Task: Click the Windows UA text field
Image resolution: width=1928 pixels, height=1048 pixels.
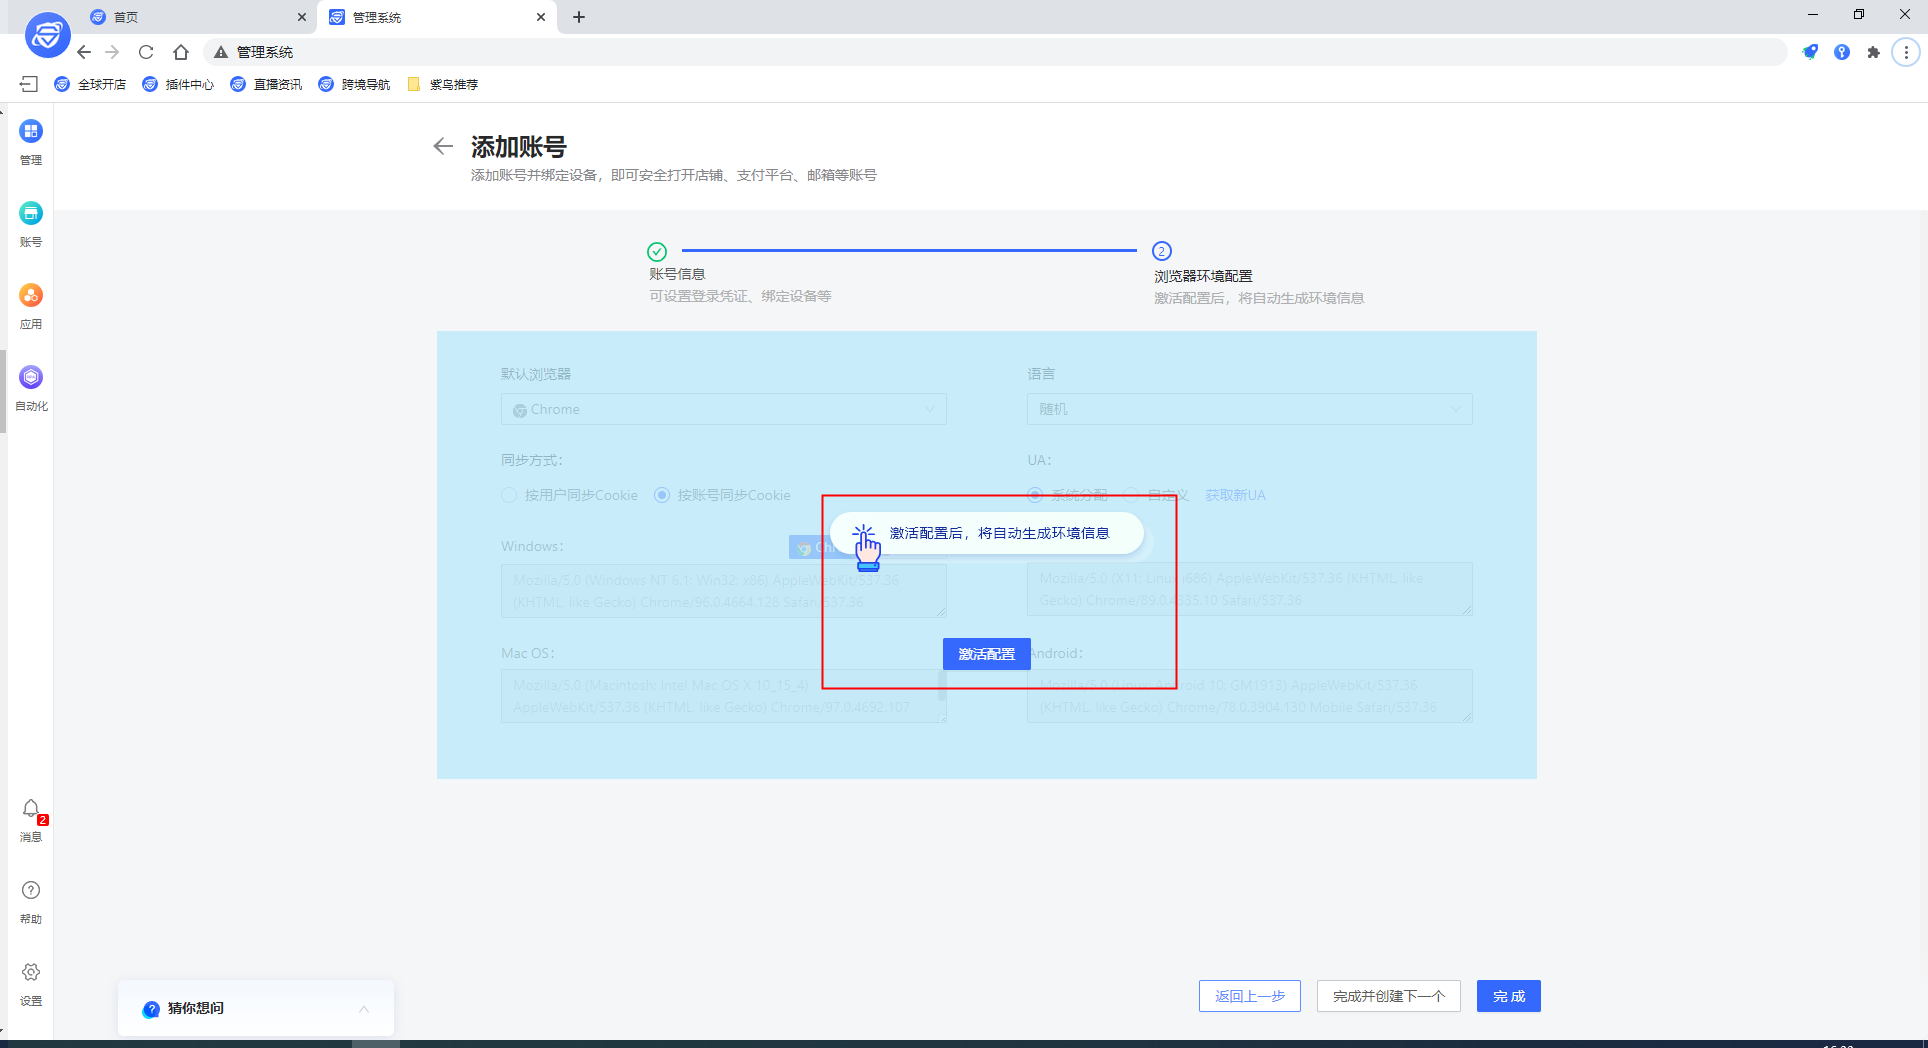Action: [x=660, y=591]
